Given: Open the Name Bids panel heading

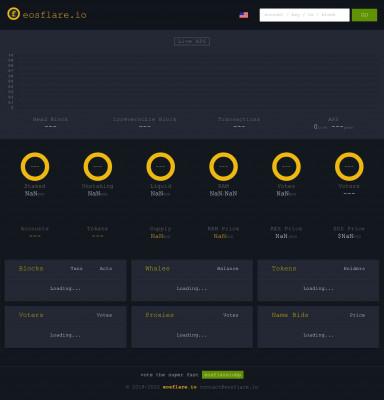Looking at the screenshot, I should click(x=290, y=315).
